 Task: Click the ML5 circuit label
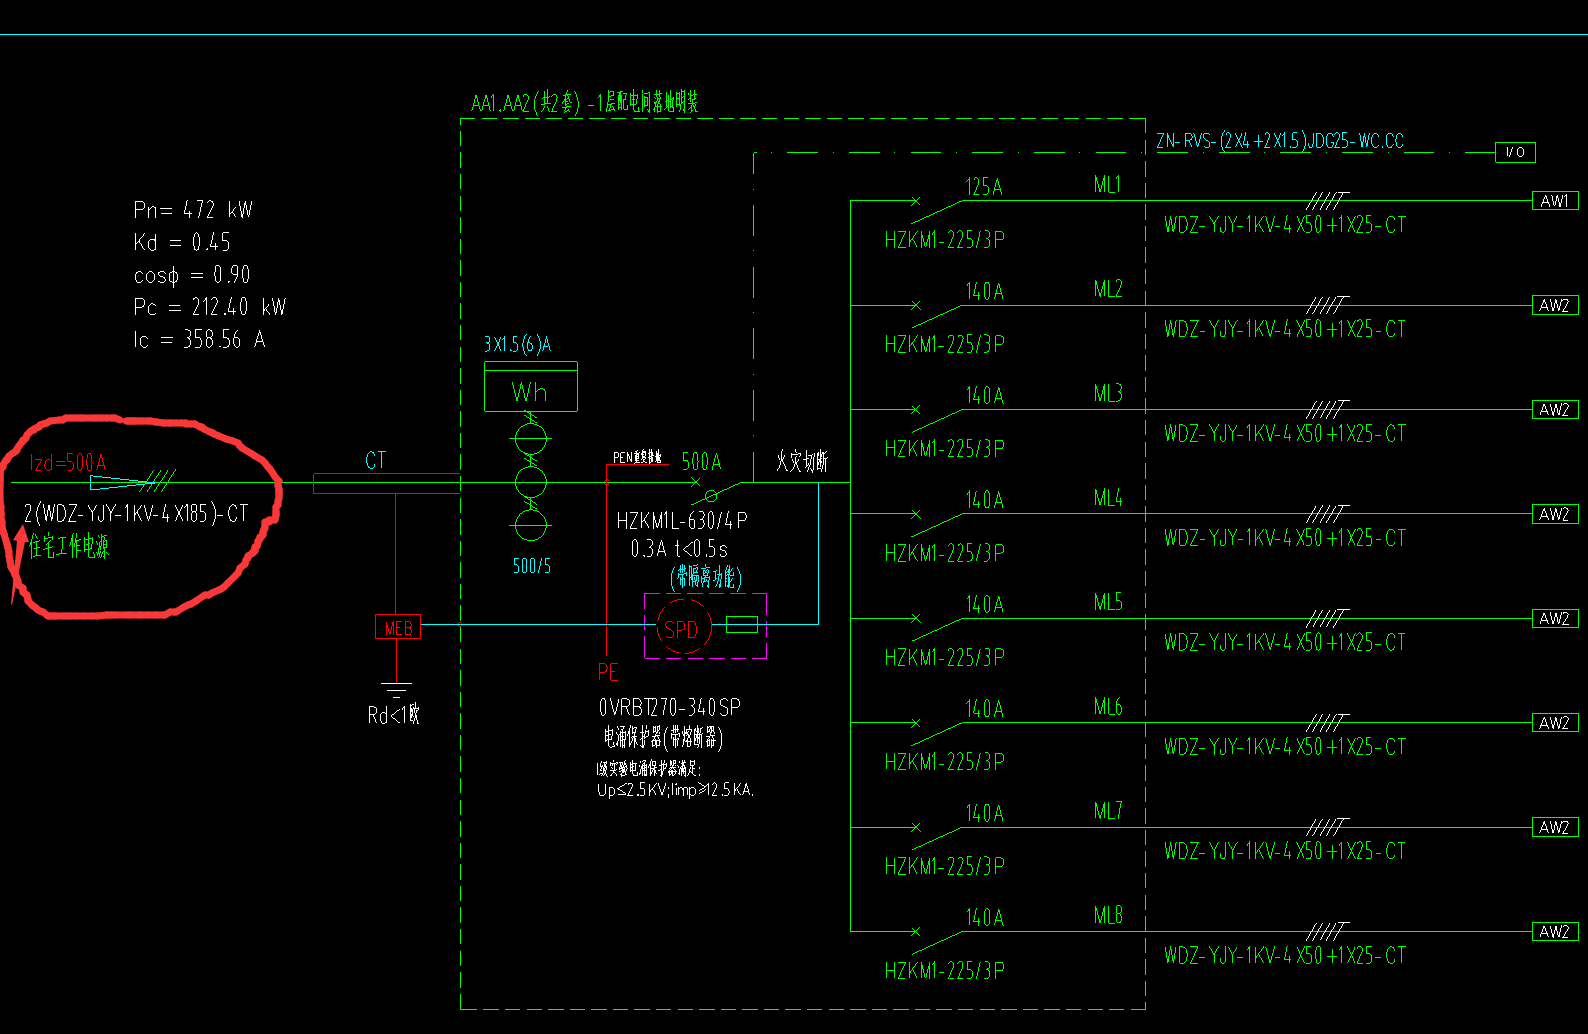[x=1108, y=602]
